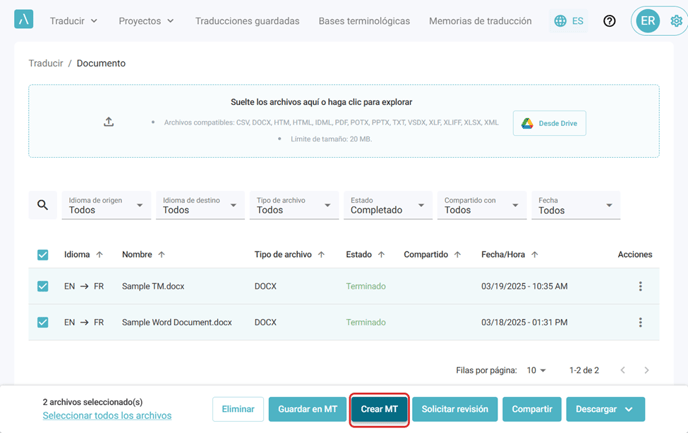This screenshot has width=688, height=433.
Task: Click the 03/19/2025 - 10:35 AM date
Action: (524, 286)
